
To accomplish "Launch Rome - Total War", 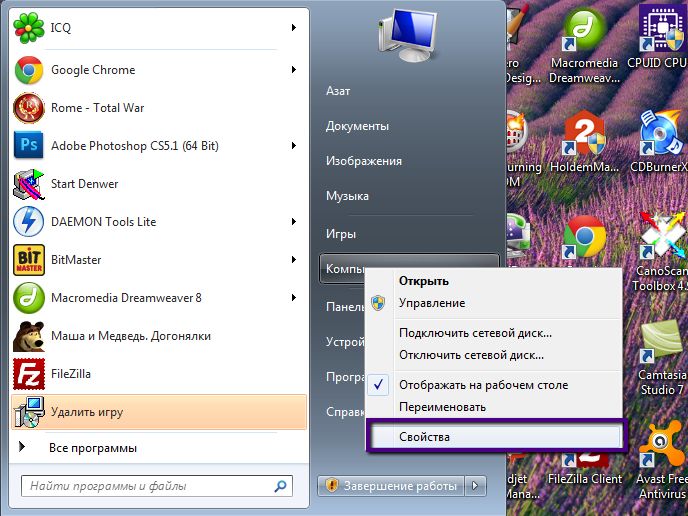I will (x=97, y=108).
